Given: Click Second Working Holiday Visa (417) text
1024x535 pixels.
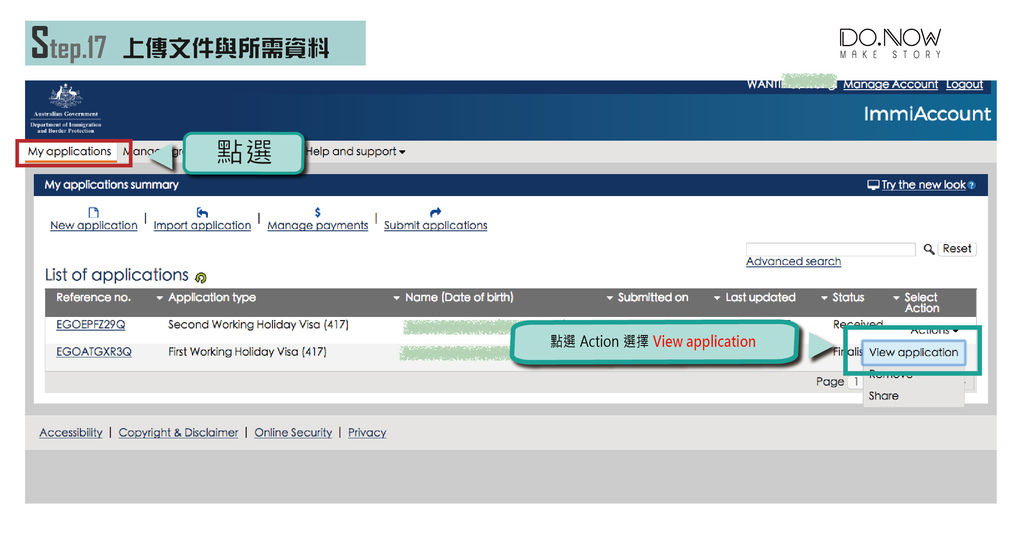Looking at the screenshot, I should (x=258, y=325).
